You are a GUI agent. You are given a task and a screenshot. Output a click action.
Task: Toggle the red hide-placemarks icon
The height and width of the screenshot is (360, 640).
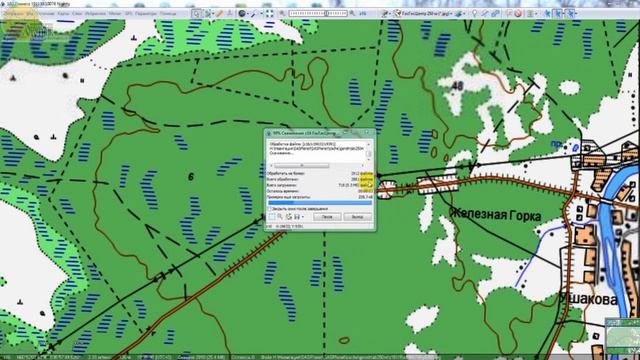click(518, 13)
